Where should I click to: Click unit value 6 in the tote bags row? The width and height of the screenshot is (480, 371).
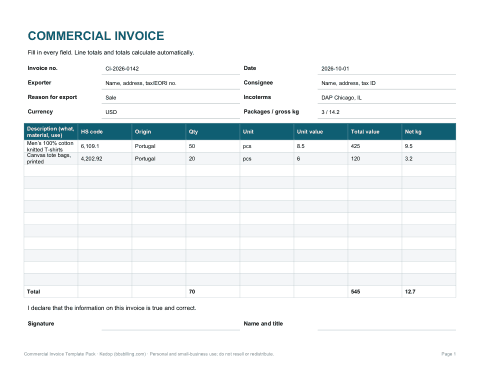pyautogui.click(x=321, y=159)
